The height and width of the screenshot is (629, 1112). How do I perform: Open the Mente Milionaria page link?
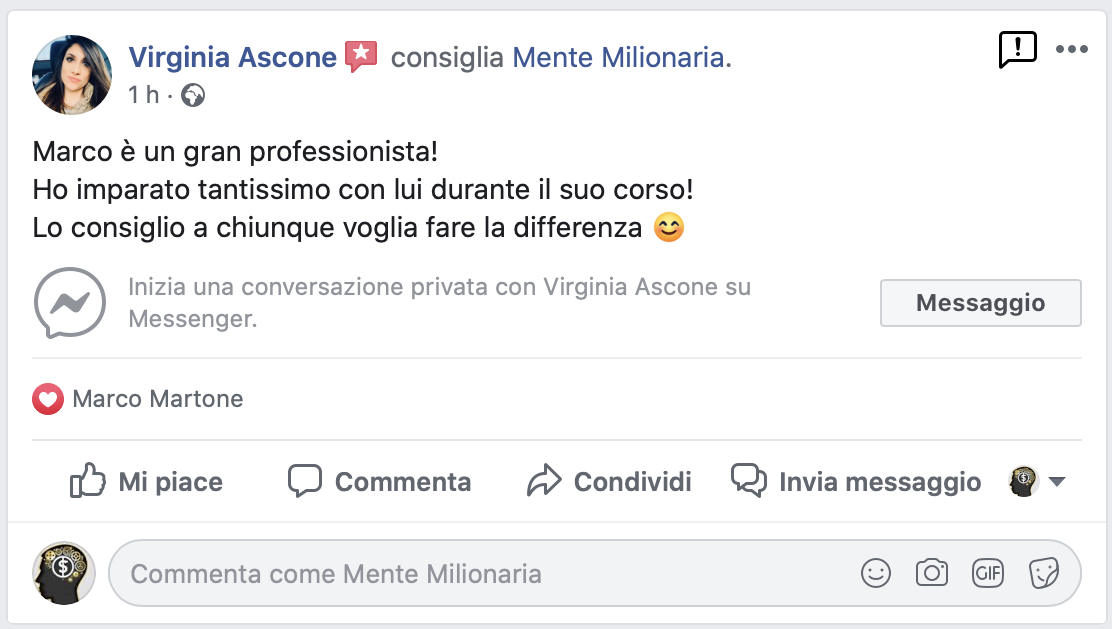coord(618,58)
